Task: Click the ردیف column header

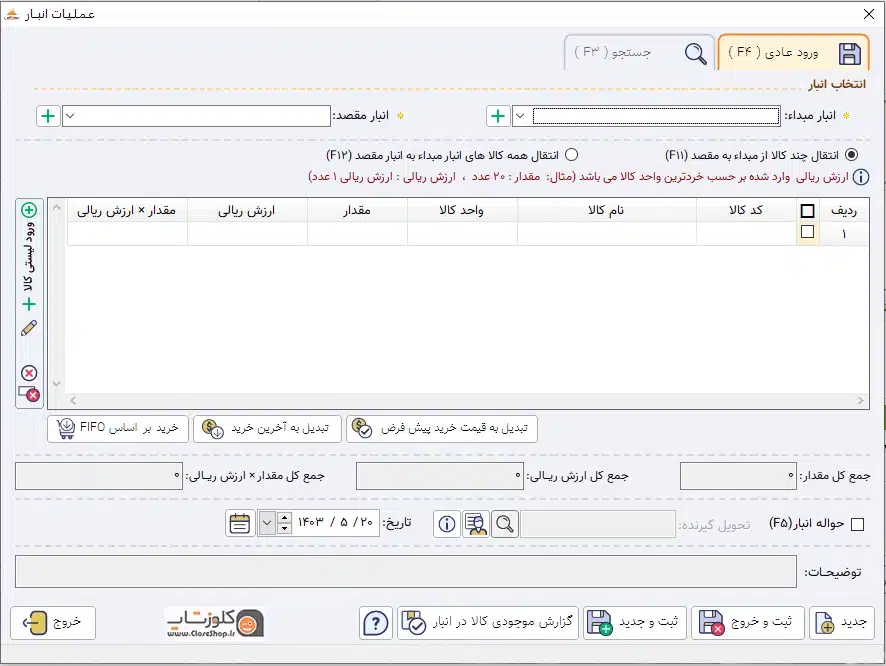Action: click(844, 210)
